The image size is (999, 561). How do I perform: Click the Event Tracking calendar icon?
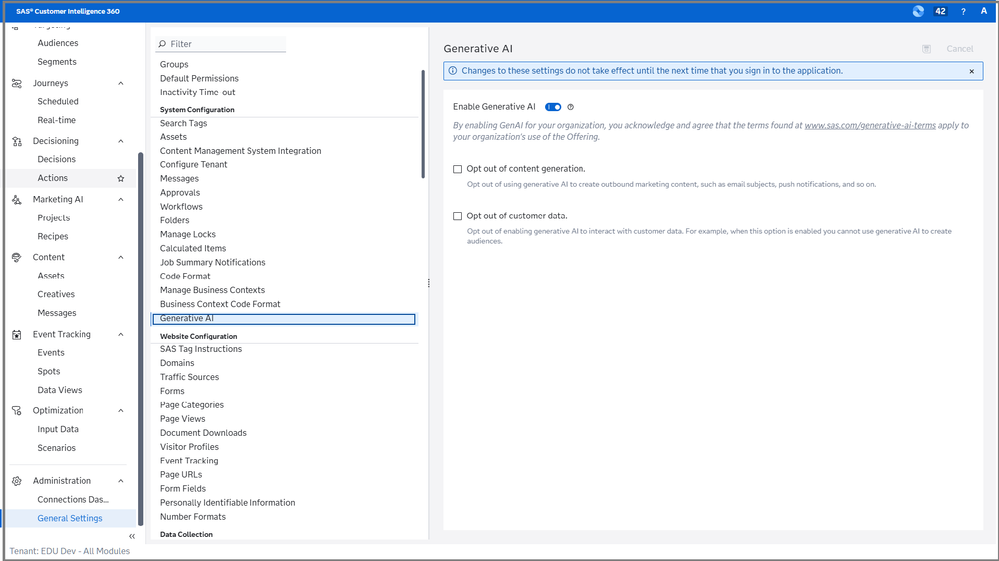pyautogui.click(x=17, y=334)
